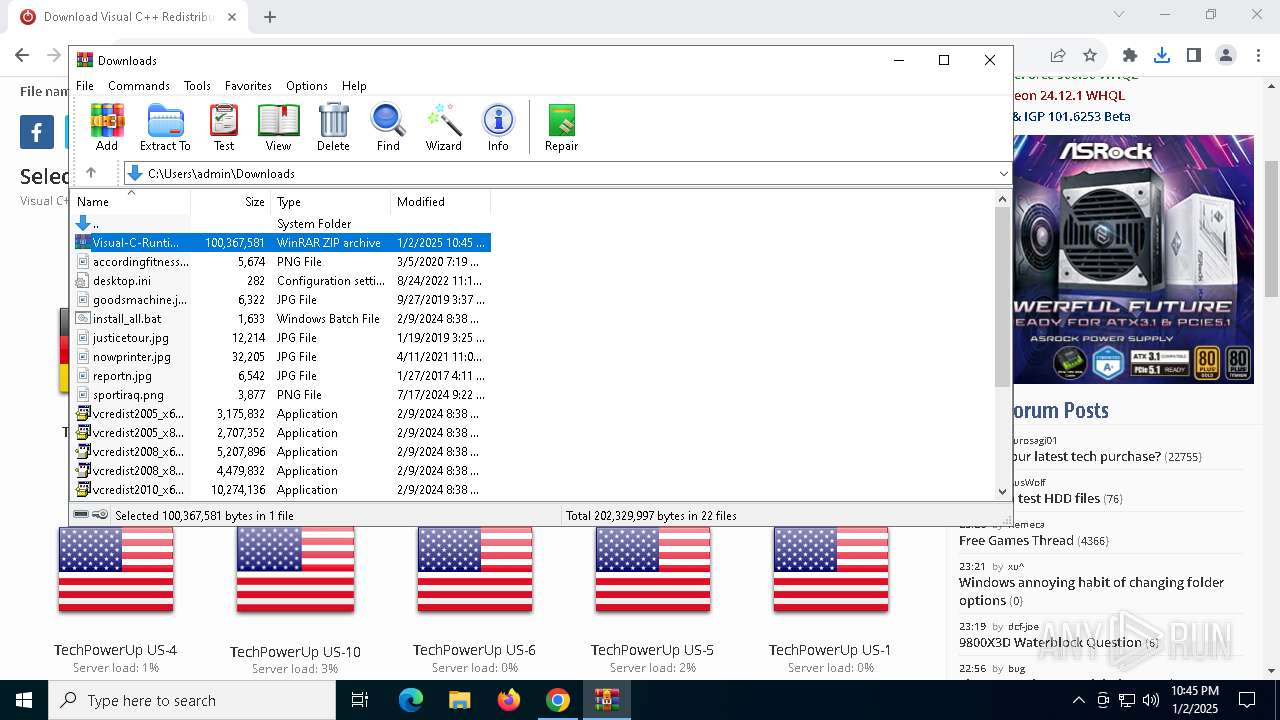The height and width of the screenshot is (720, 1280).
Task: Sort files by Type column
Action: pos(330,201)
